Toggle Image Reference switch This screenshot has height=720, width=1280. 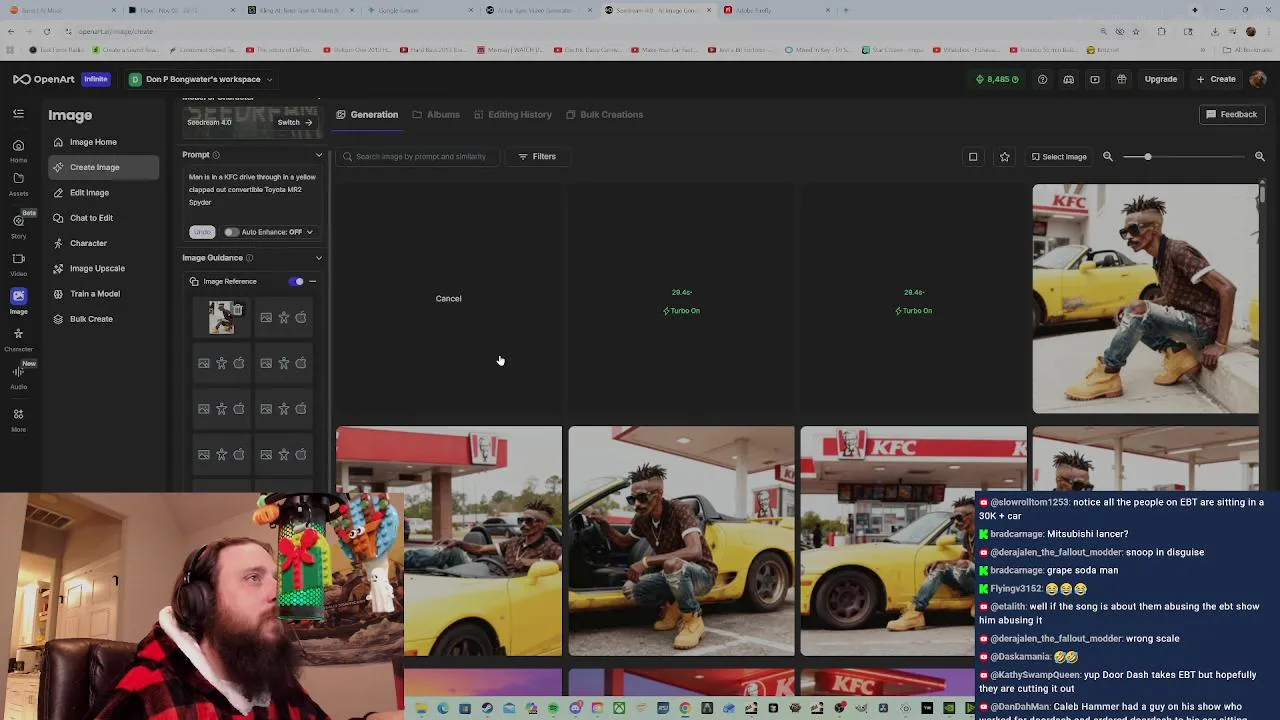297,281
